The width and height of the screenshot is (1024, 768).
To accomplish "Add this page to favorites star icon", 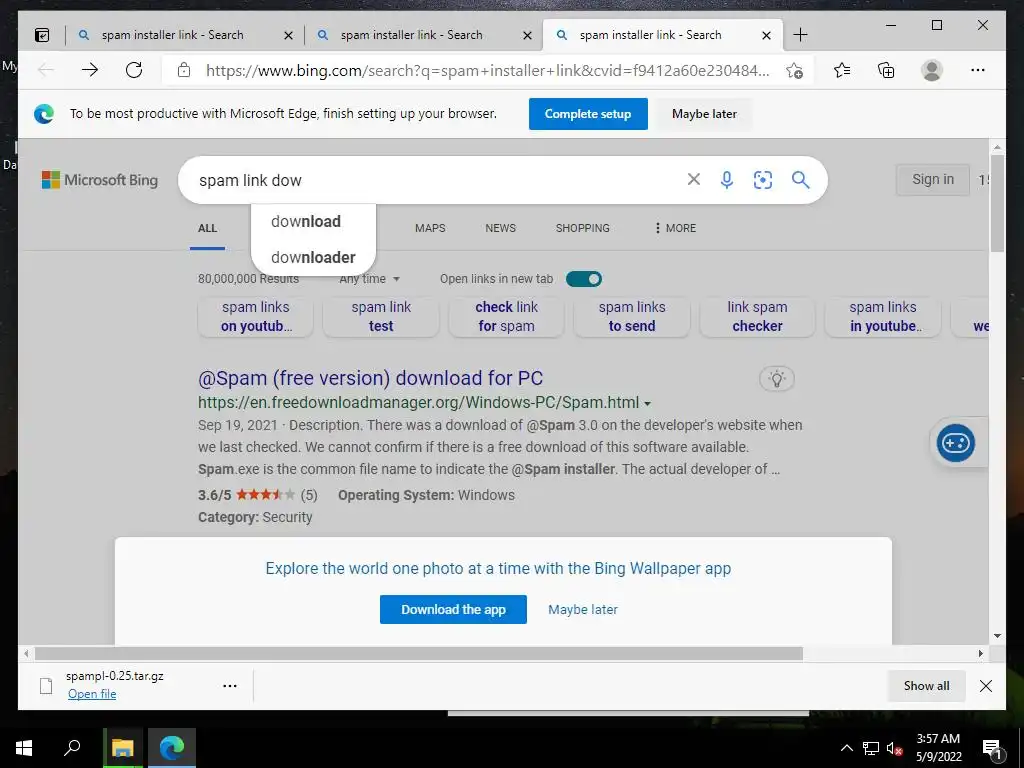I will pyautogui.click(x=794, y=70).
